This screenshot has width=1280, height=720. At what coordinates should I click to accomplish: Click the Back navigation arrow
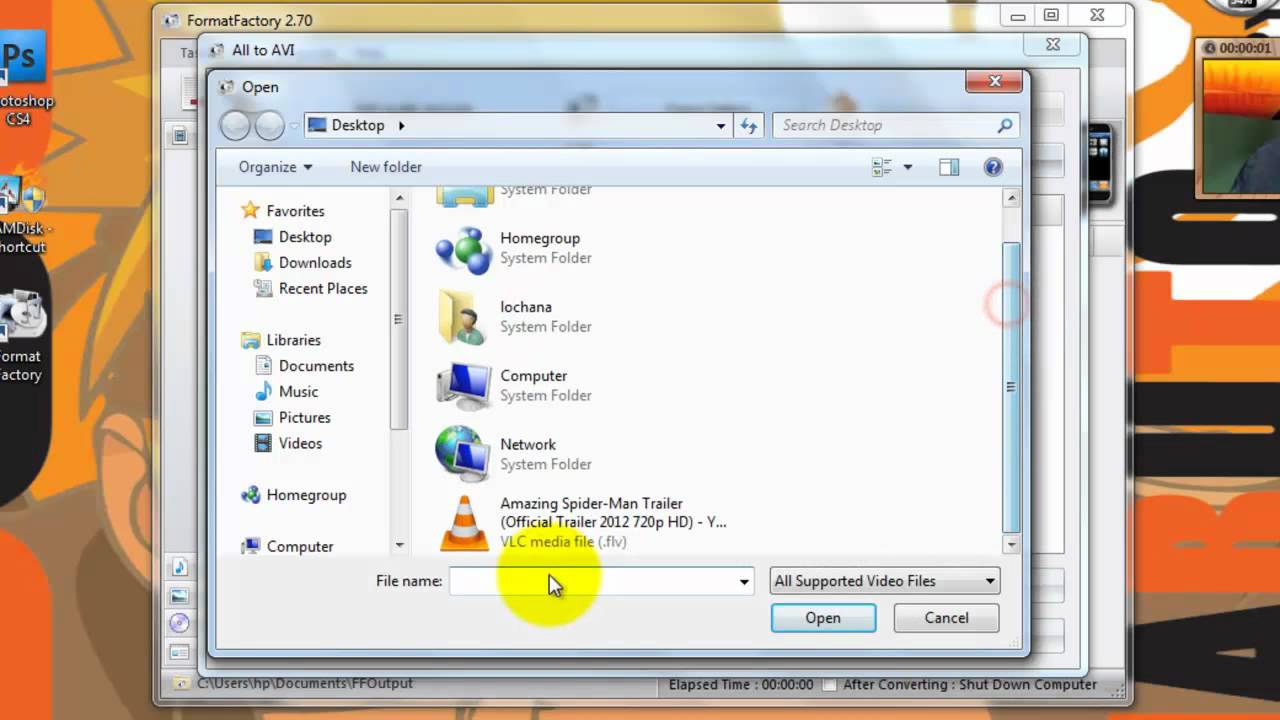coord(236,125)
